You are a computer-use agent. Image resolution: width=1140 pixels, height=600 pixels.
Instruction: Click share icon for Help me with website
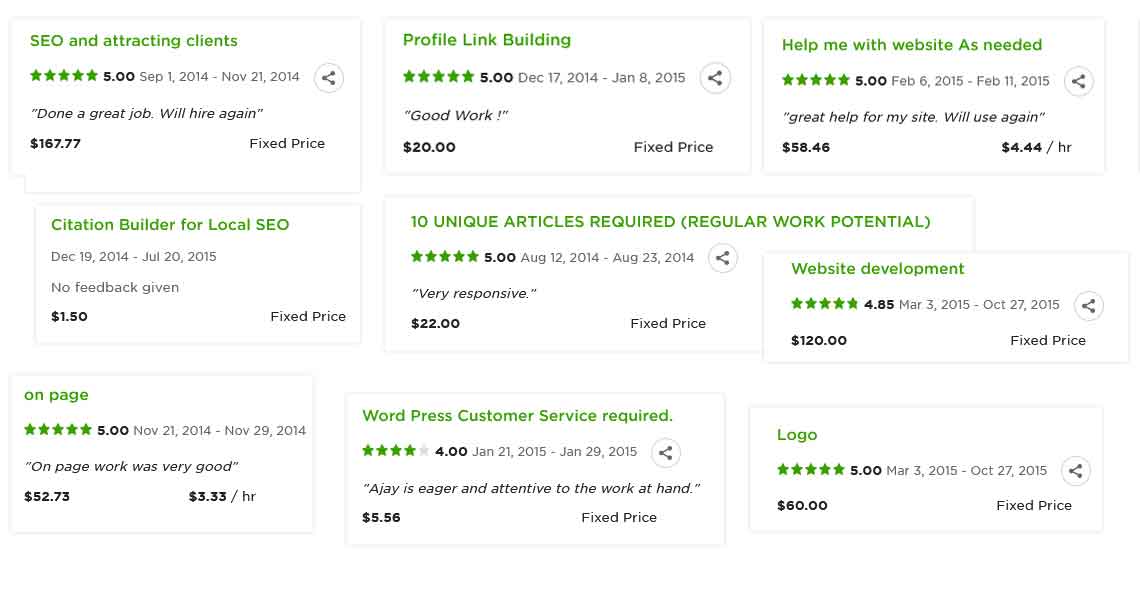click(x=1078, y=81)
